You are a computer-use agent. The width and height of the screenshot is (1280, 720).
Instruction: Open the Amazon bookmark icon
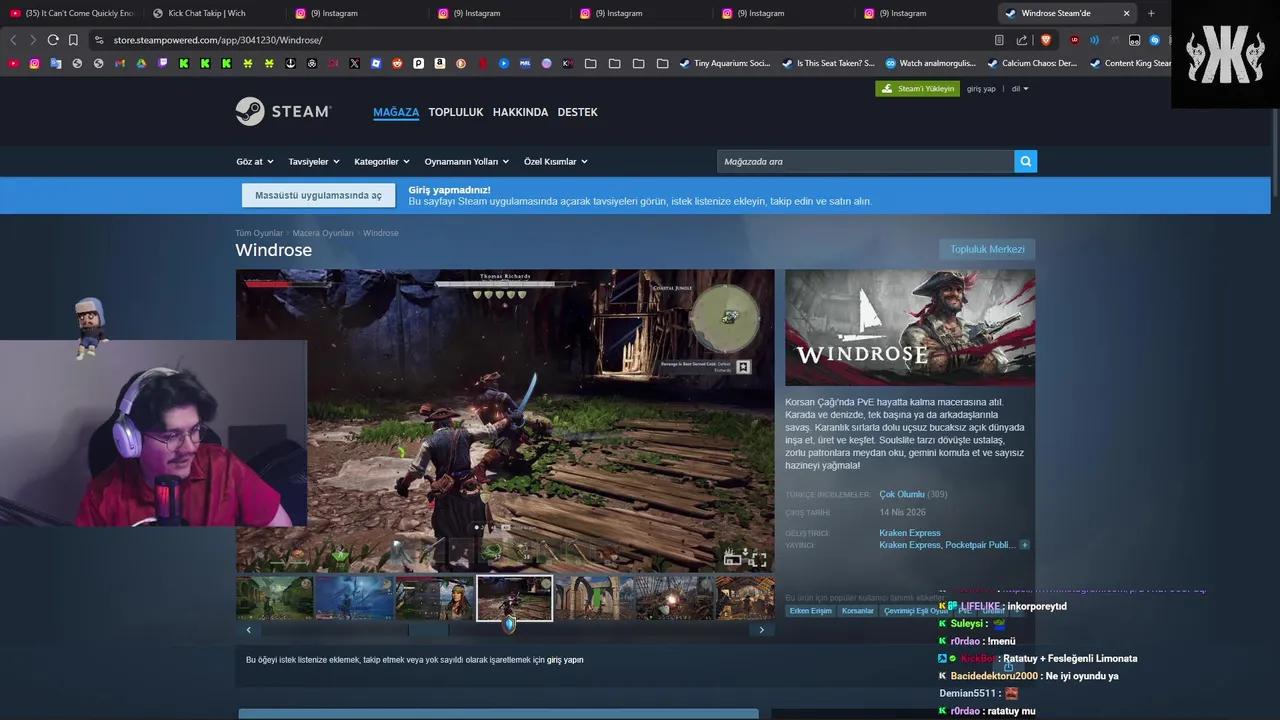tap(440, 63)
